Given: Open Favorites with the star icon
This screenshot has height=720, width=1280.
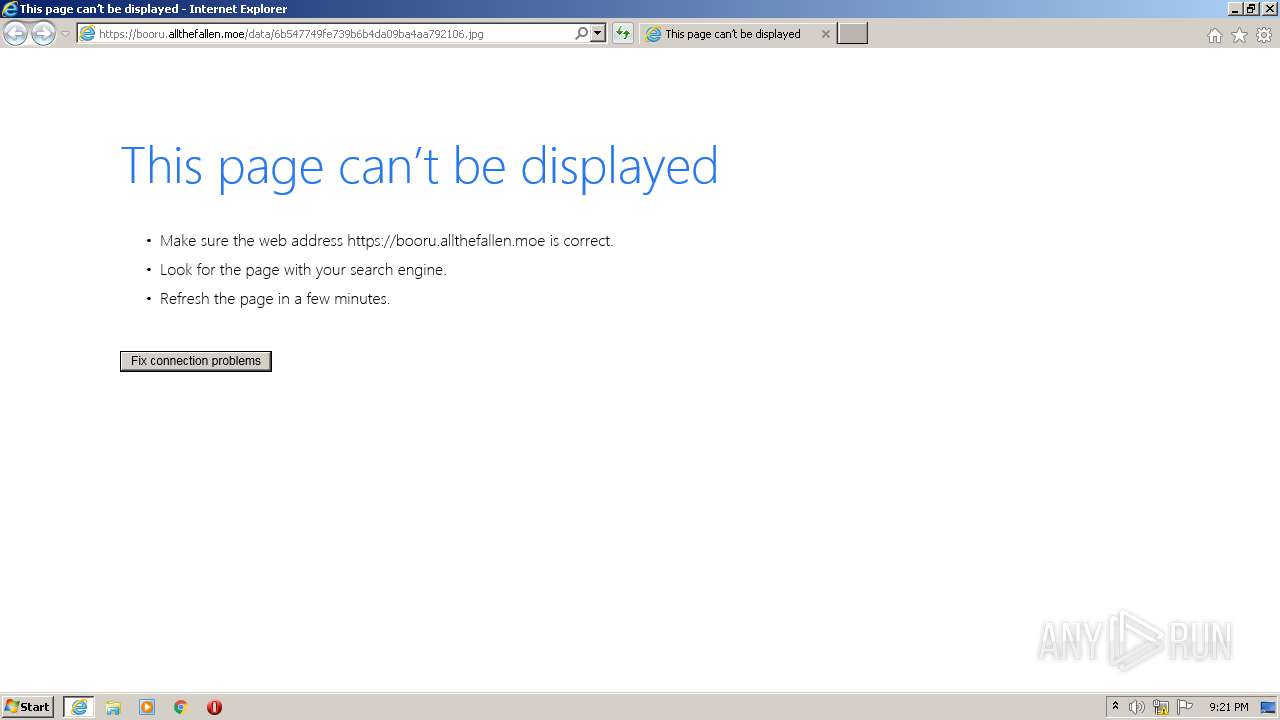Looking at the screenshot, I should pos(1239,35).
